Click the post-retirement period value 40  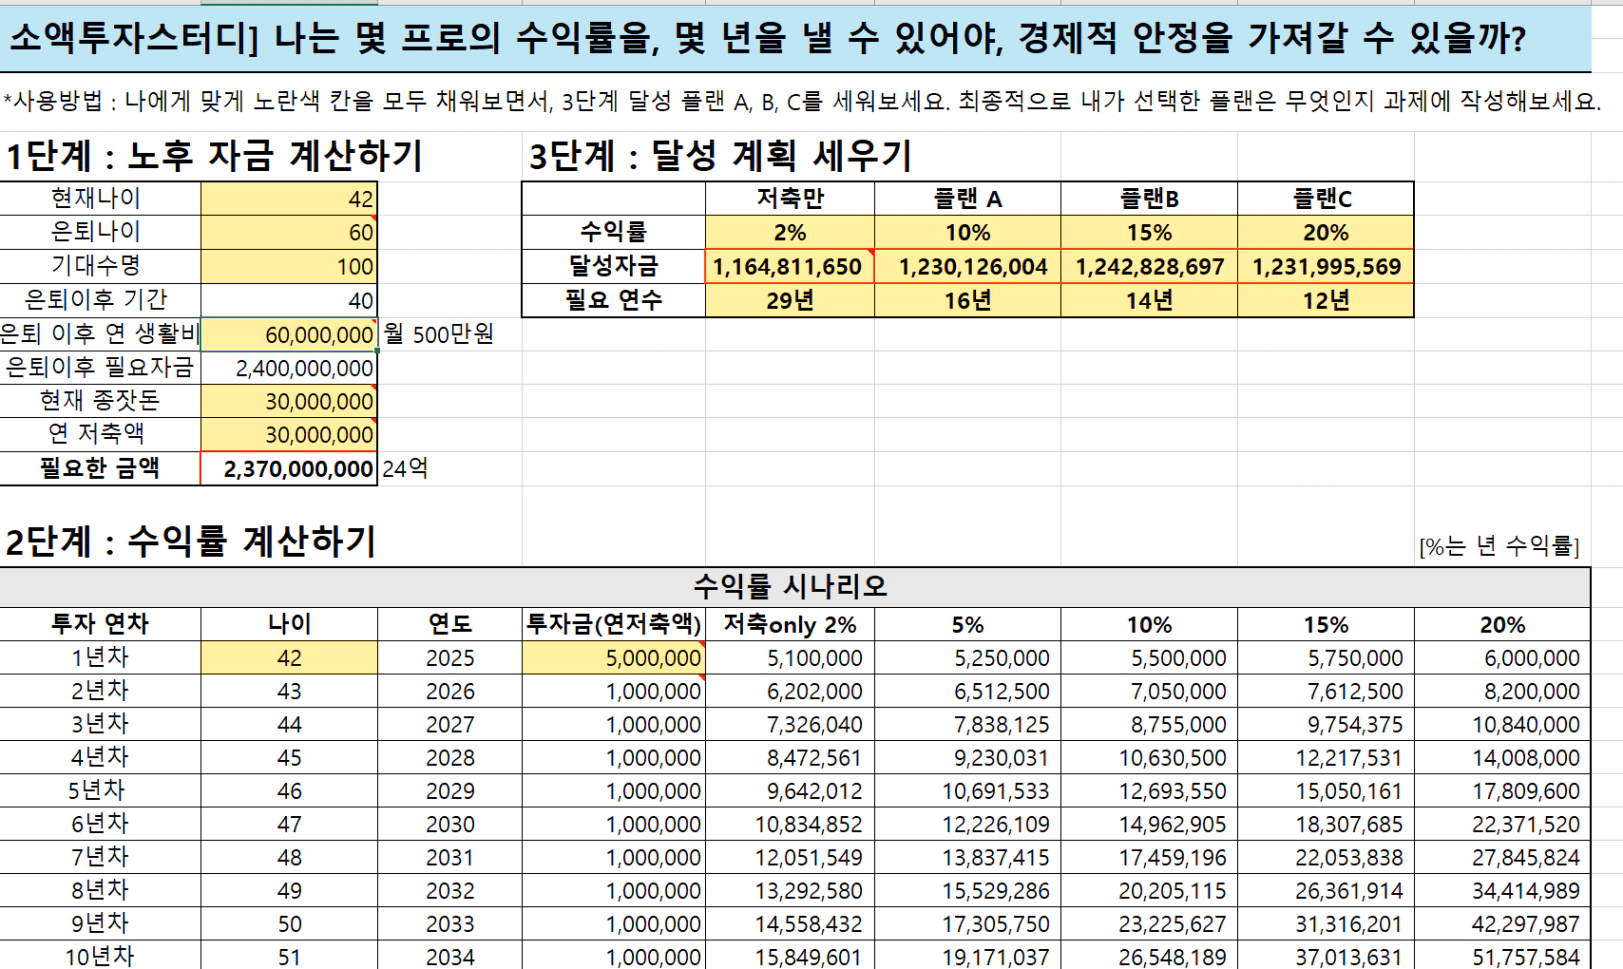289,300
